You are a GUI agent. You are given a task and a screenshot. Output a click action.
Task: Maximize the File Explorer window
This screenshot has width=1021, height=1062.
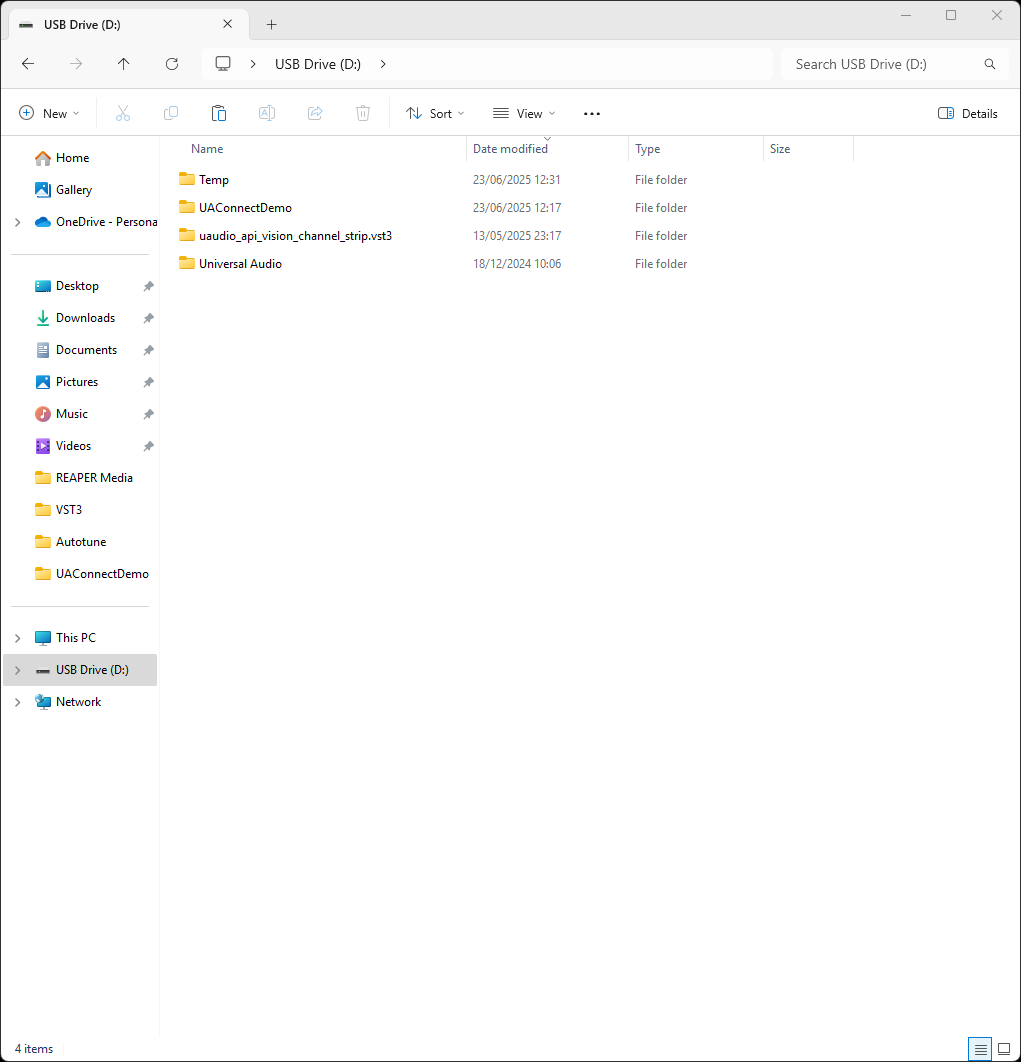(951, 15)
